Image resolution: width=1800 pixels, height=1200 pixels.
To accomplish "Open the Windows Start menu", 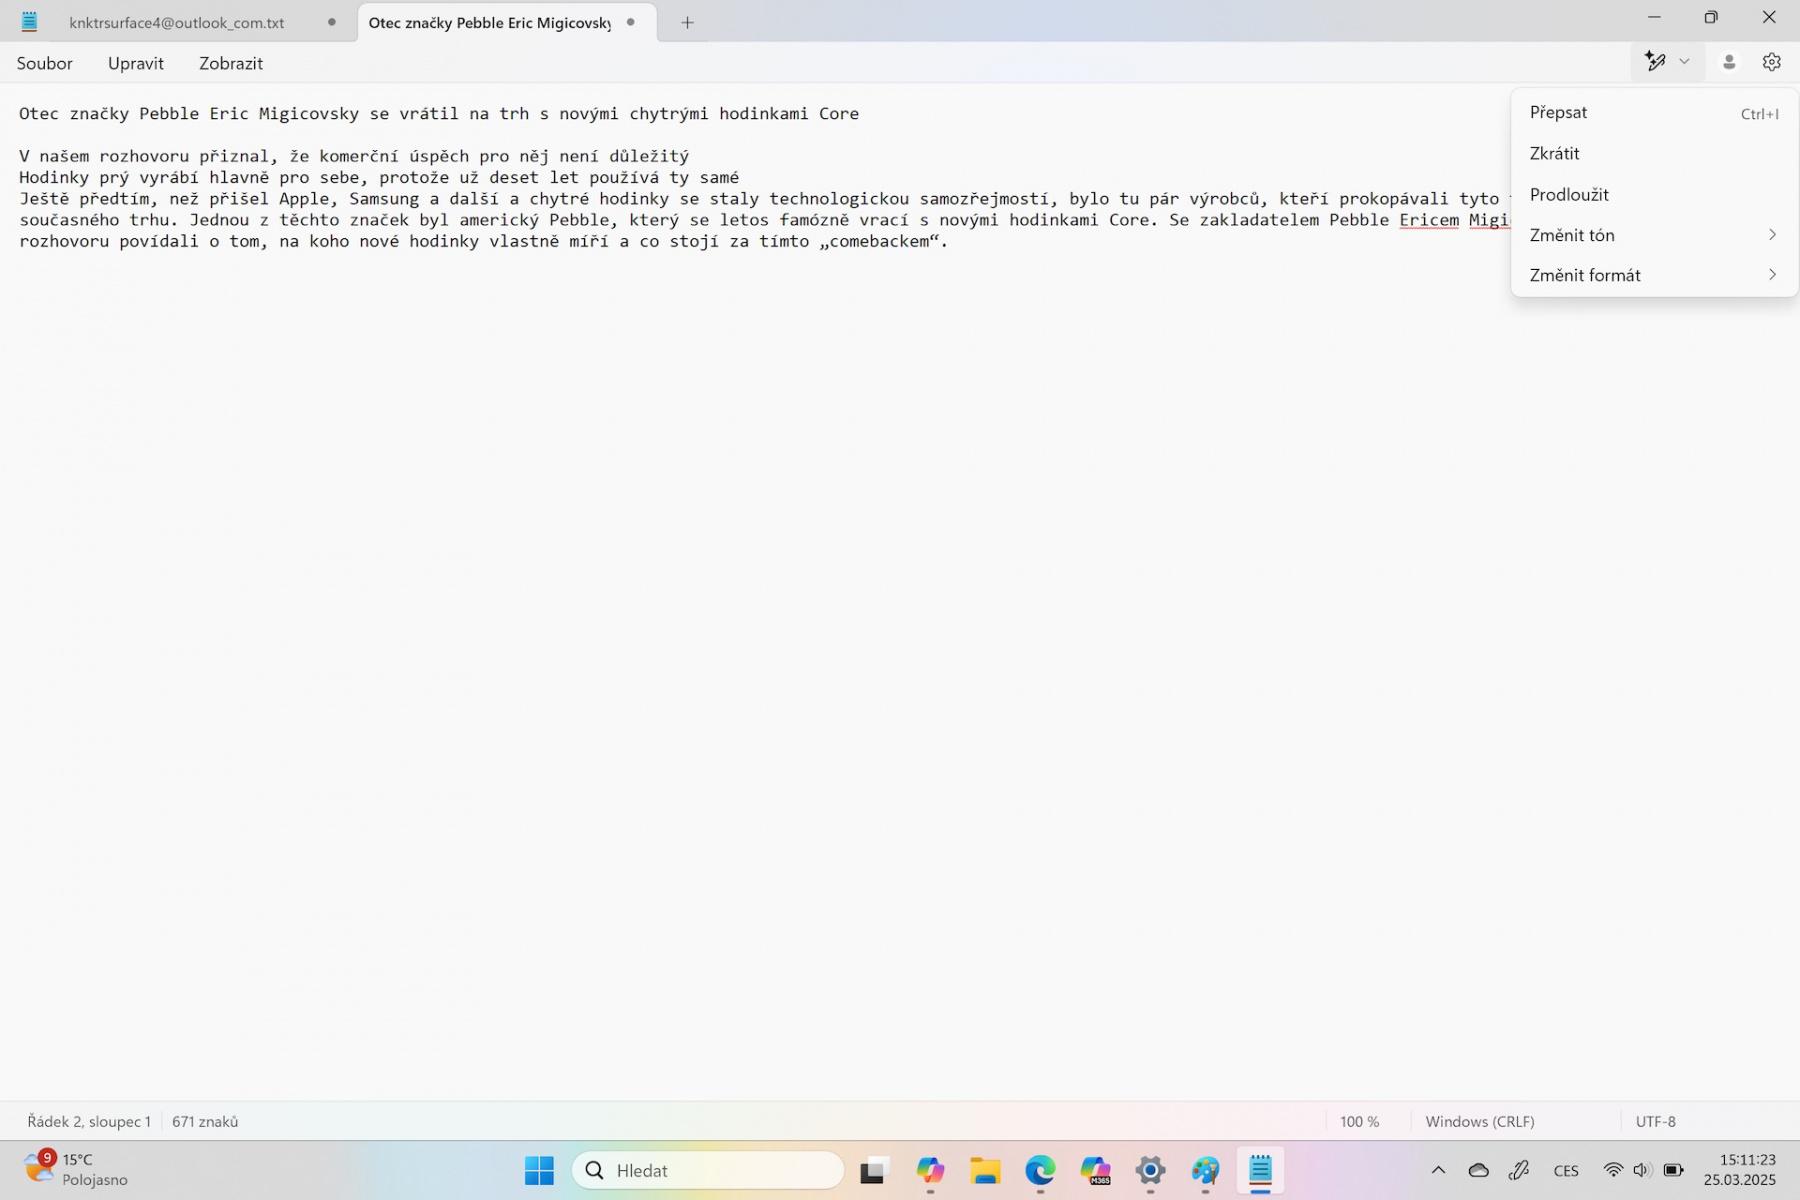I will click(539, 1170).
